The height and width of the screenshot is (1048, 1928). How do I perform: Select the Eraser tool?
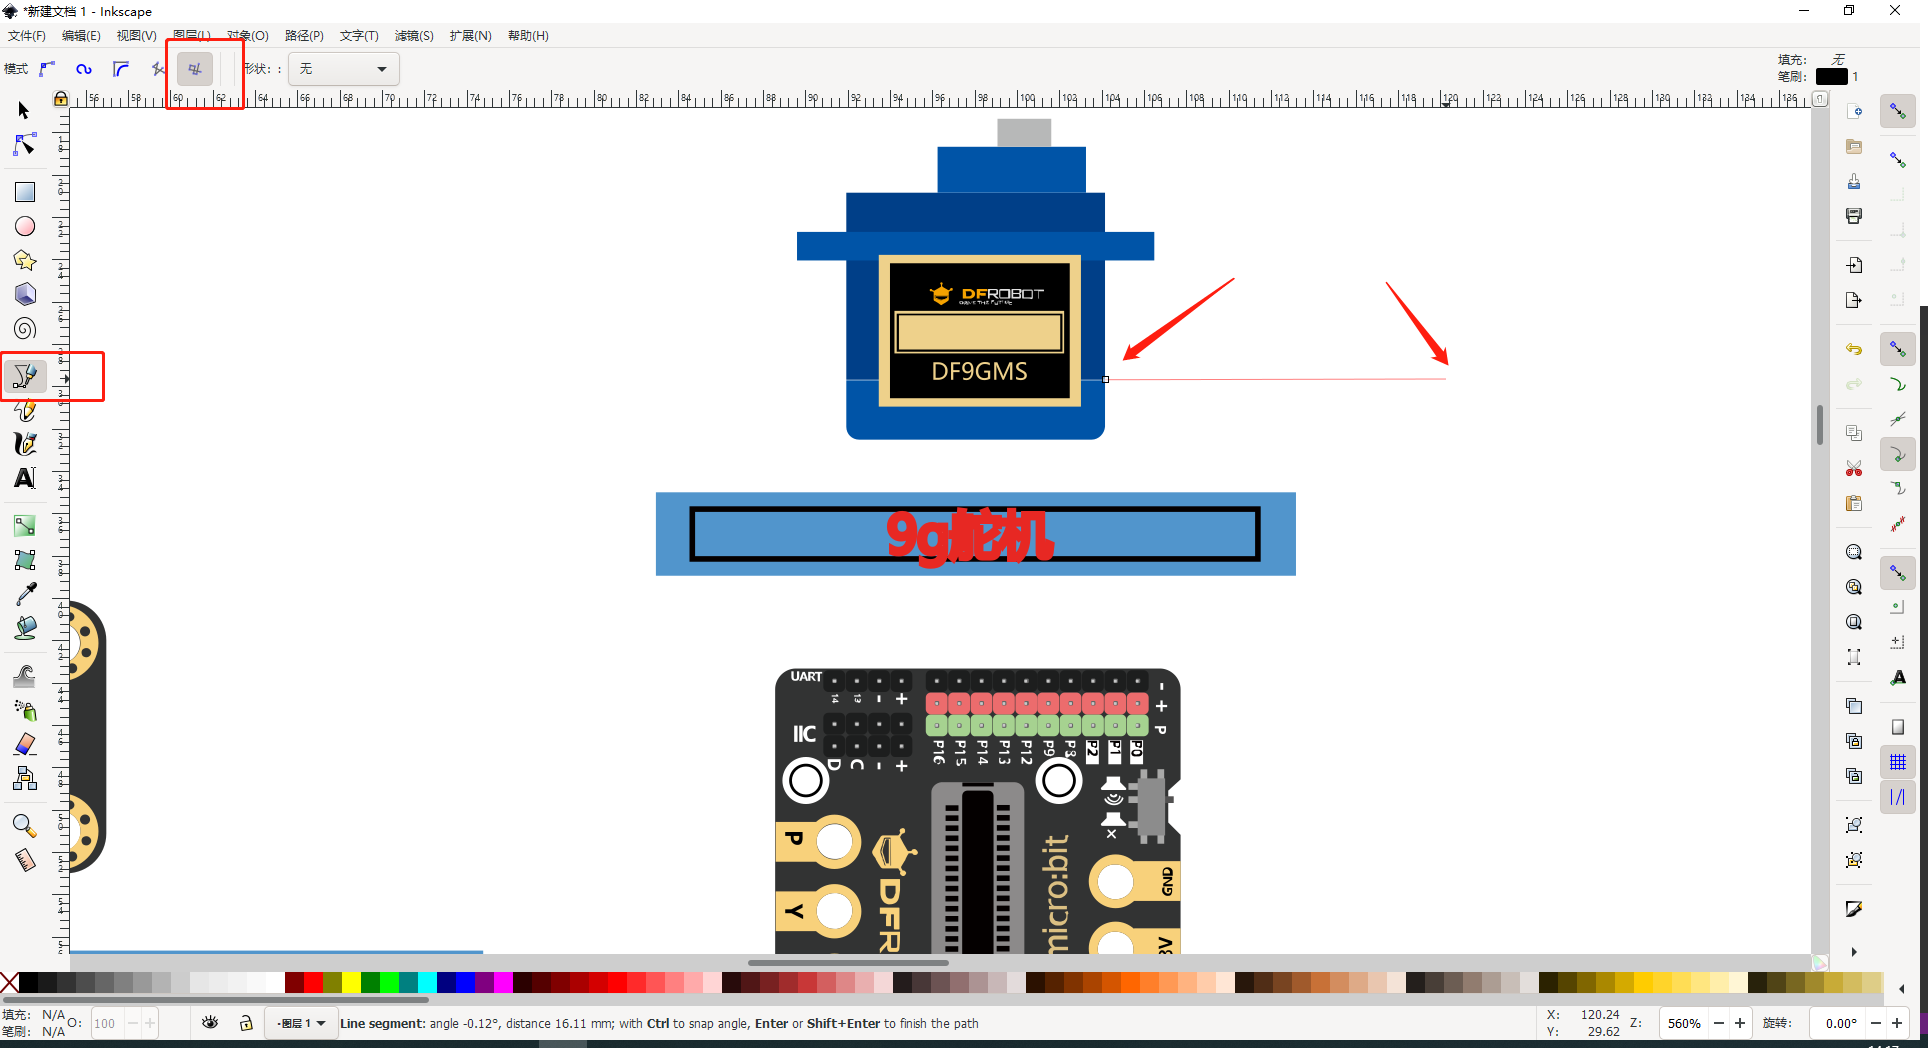coord(24,744)
